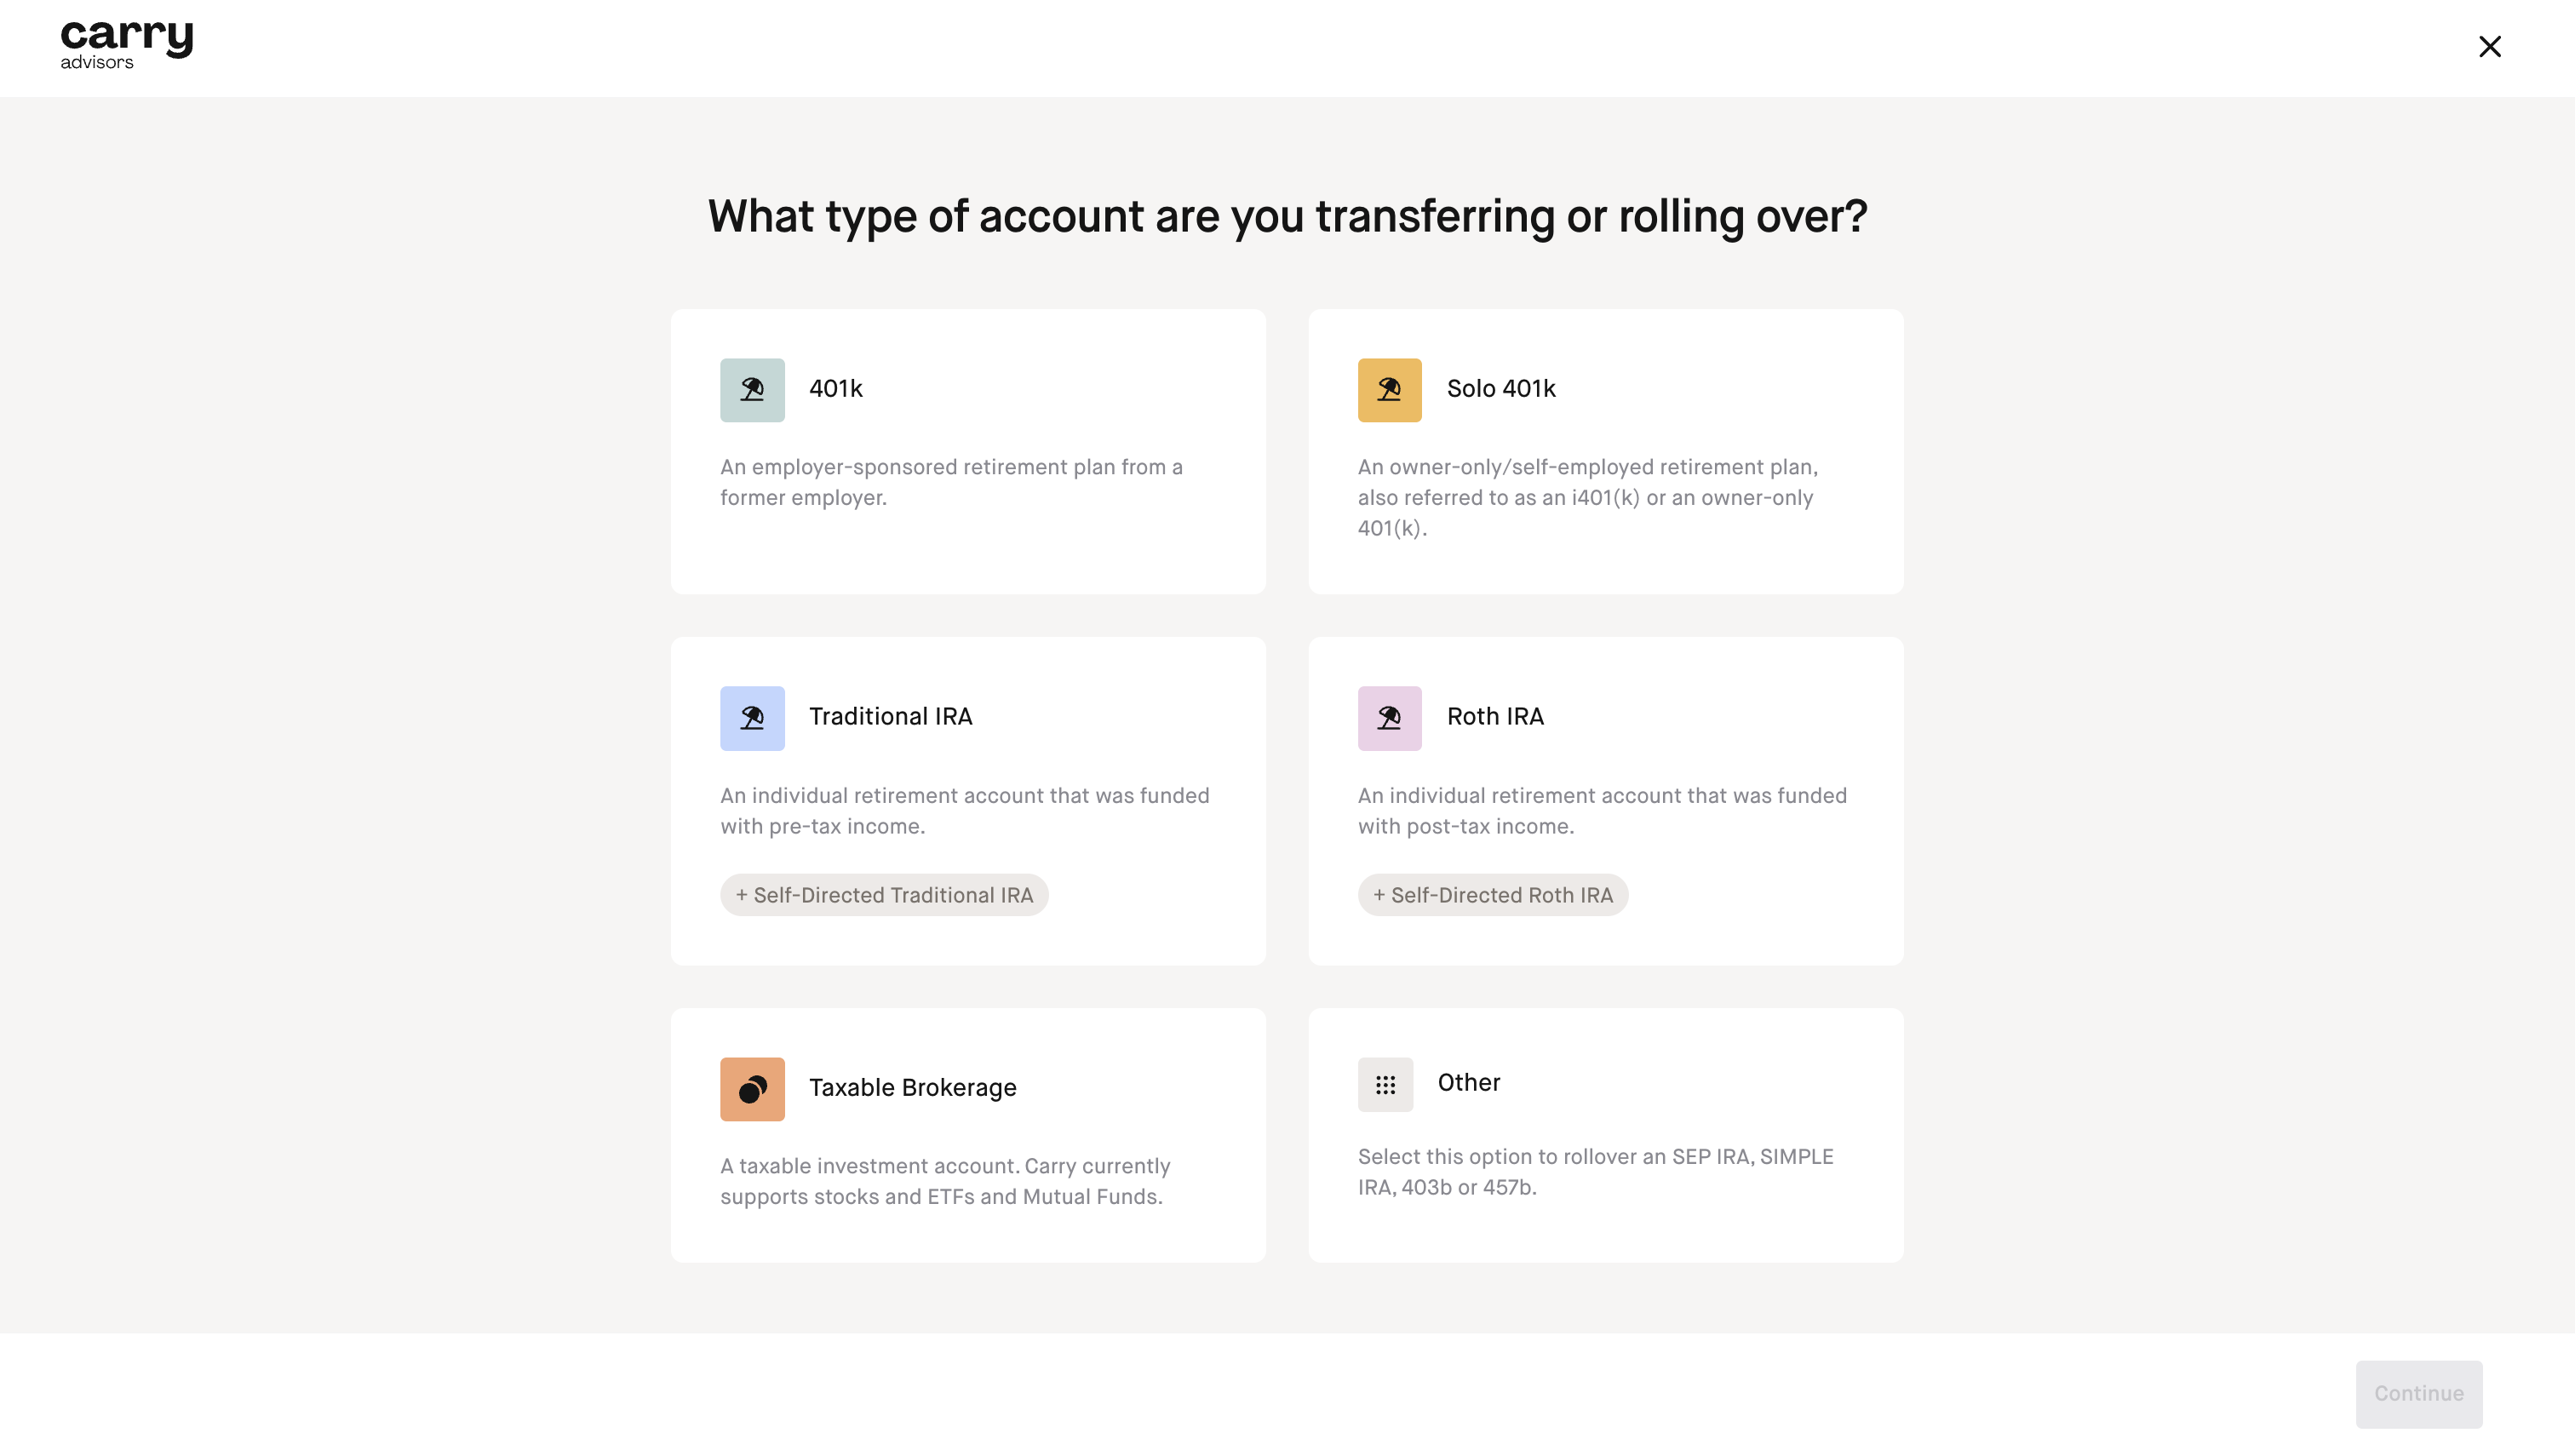Click the blue Traditional IRA icon
Screen dimensions: 2575x1456
point(752,718)
